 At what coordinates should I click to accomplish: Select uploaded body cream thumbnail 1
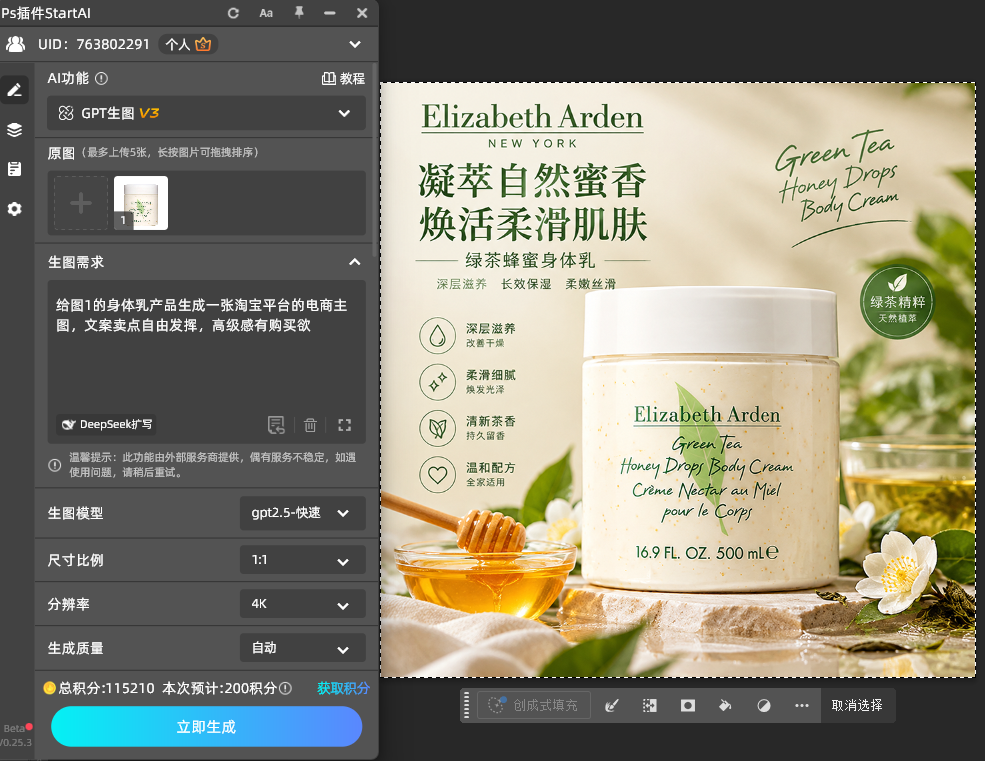141,203
